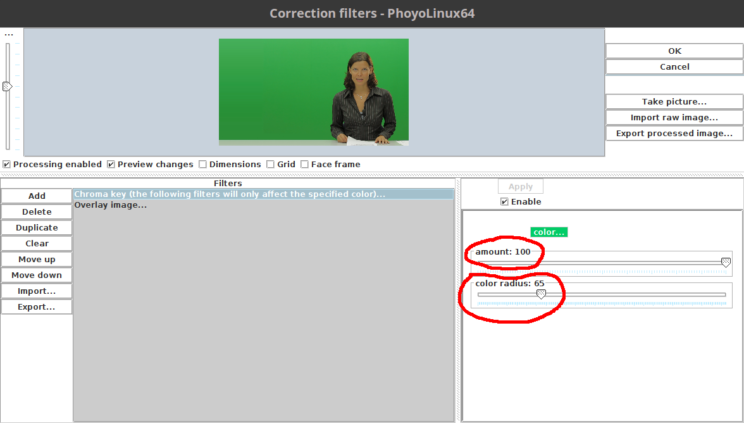Viewport: 744px width, 423px height.
Task: Clear all filters
Action: tap(37, 244)
